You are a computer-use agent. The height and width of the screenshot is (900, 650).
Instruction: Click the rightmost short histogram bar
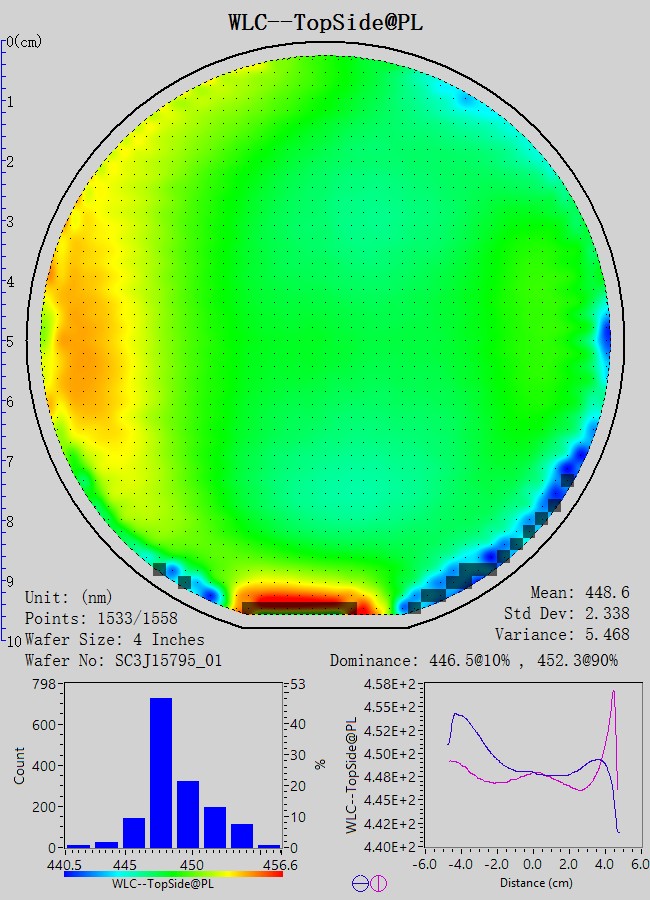(x=269, y=846)
